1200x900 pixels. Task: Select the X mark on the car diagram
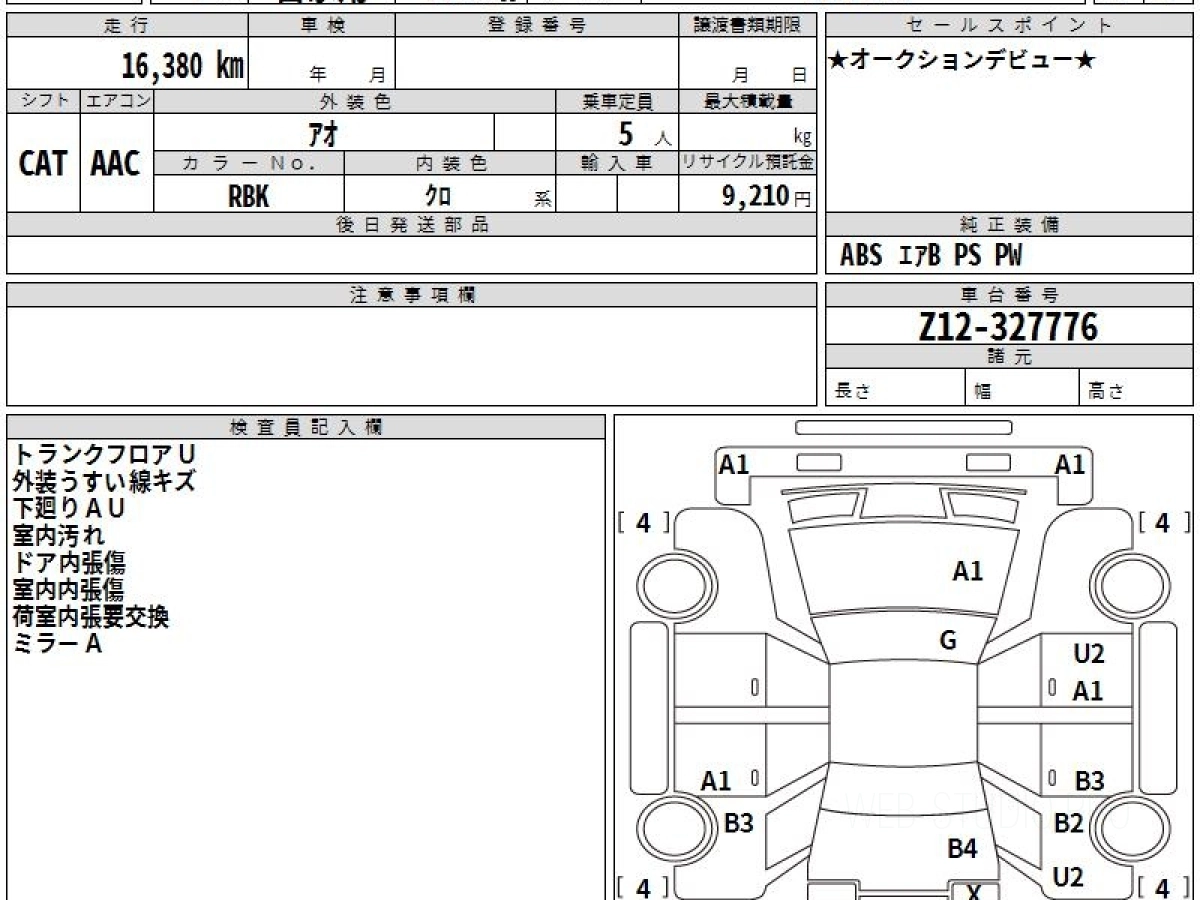(973, 891)
